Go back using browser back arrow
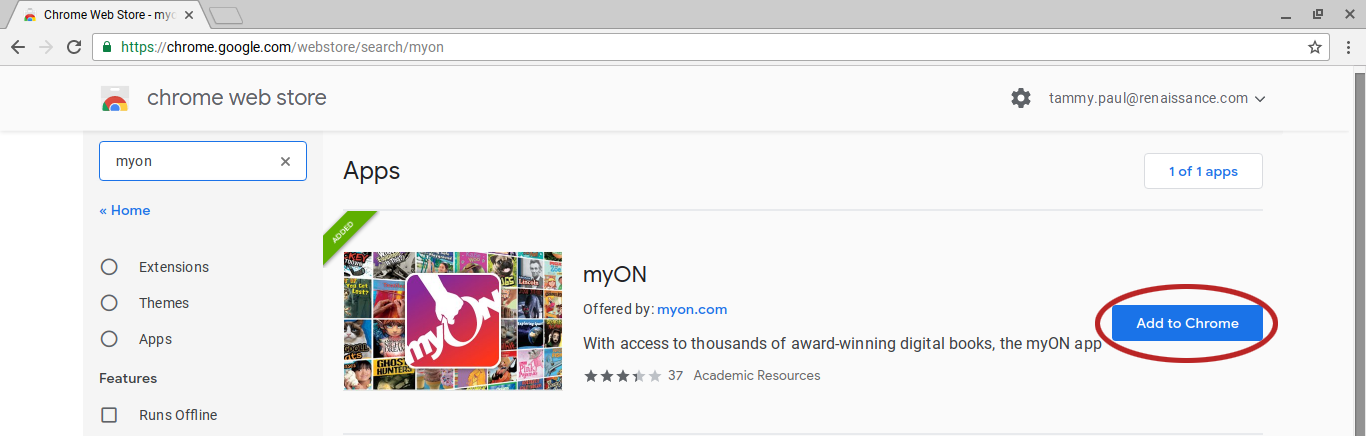The image size is (1366, 436). tap(18, 47)
